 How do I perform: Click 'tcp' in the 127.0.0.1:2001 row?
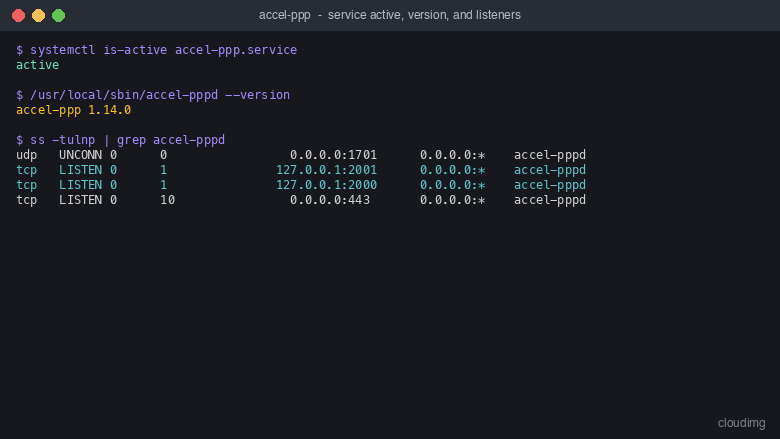pyautogui.click(x=26, y=170)
